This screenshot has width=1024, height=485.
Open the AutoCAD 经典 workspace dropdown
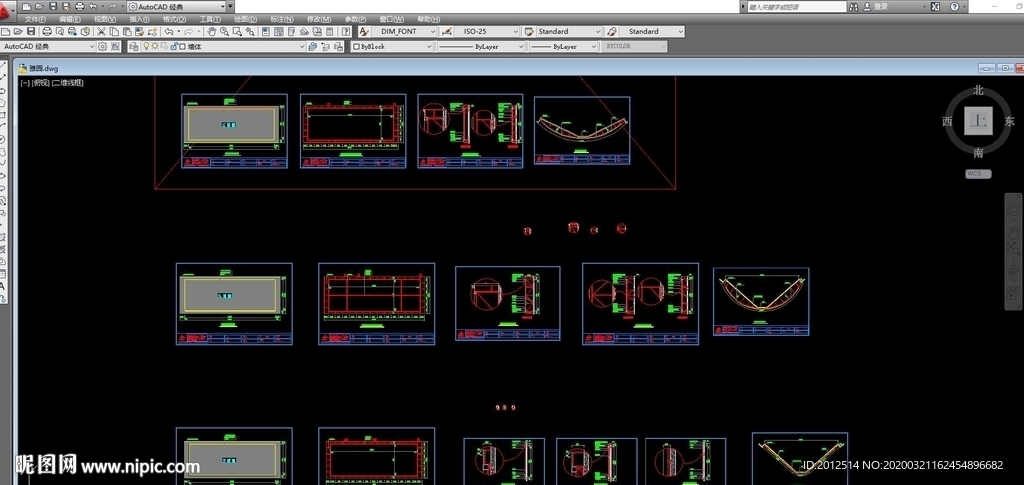(48, 46)
